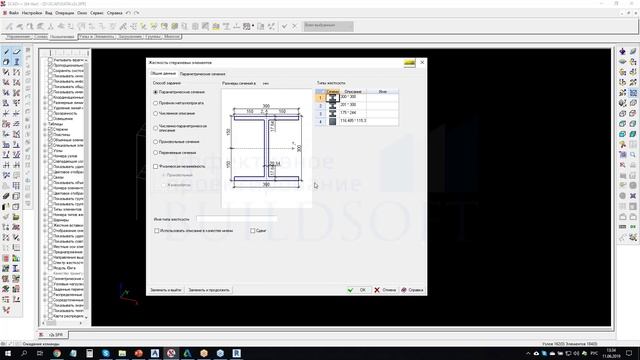This screenshot has width=640, height=360.
Task: Open the Сервис menu
Action: (97, 13)
